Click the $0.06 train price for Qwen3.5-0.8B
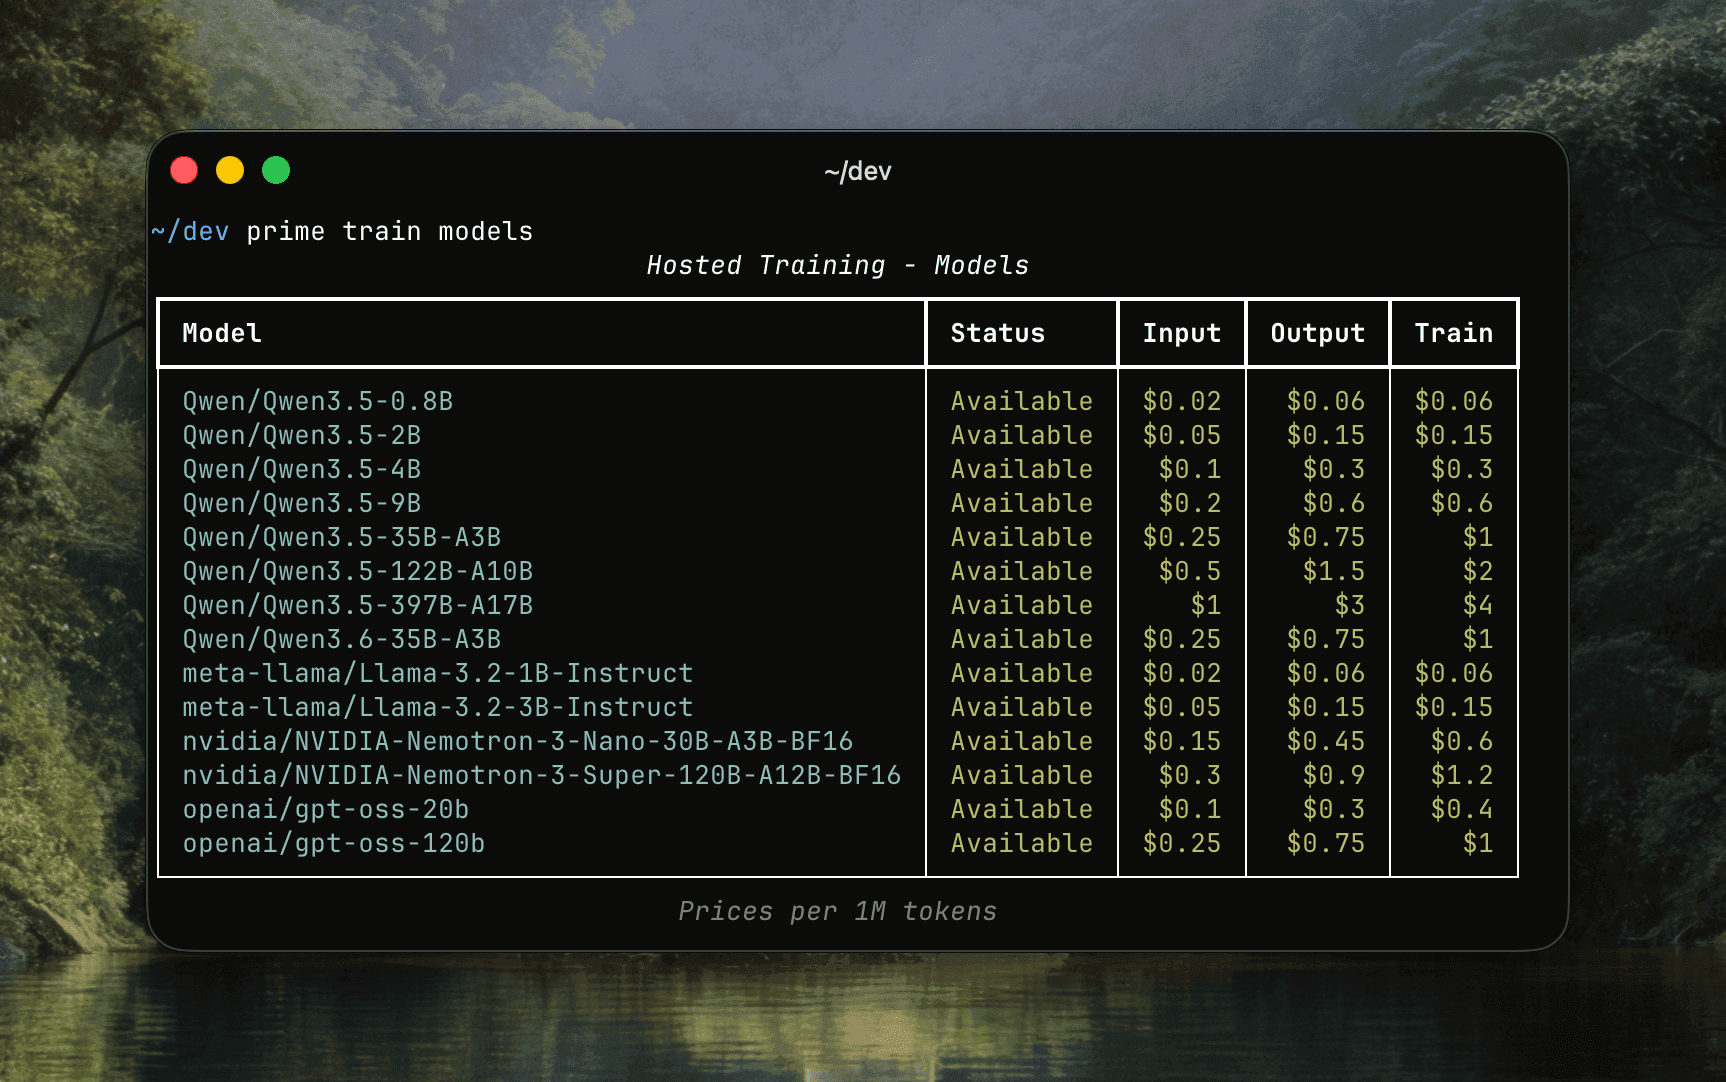Image resolution: width=1726 pixels, height=1082 pixels. click(x=1454, y=402)
